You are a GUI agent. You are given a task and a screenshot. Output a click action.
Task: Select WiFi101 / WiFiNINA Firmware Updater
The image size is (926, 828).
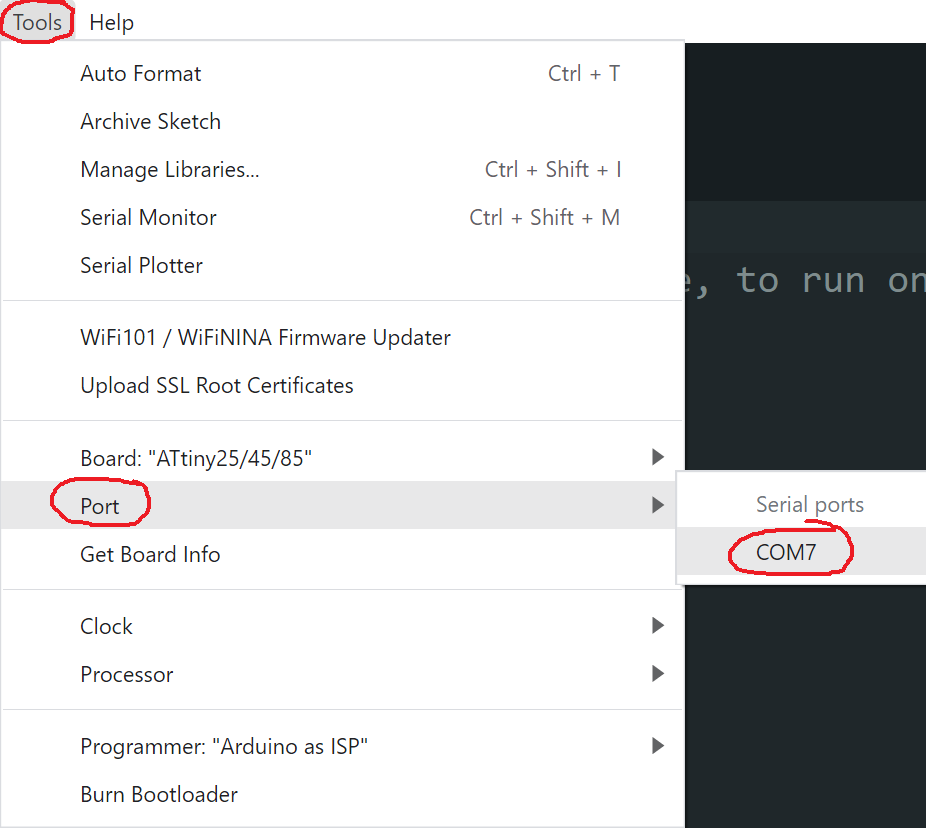click(x=265, y=338)
